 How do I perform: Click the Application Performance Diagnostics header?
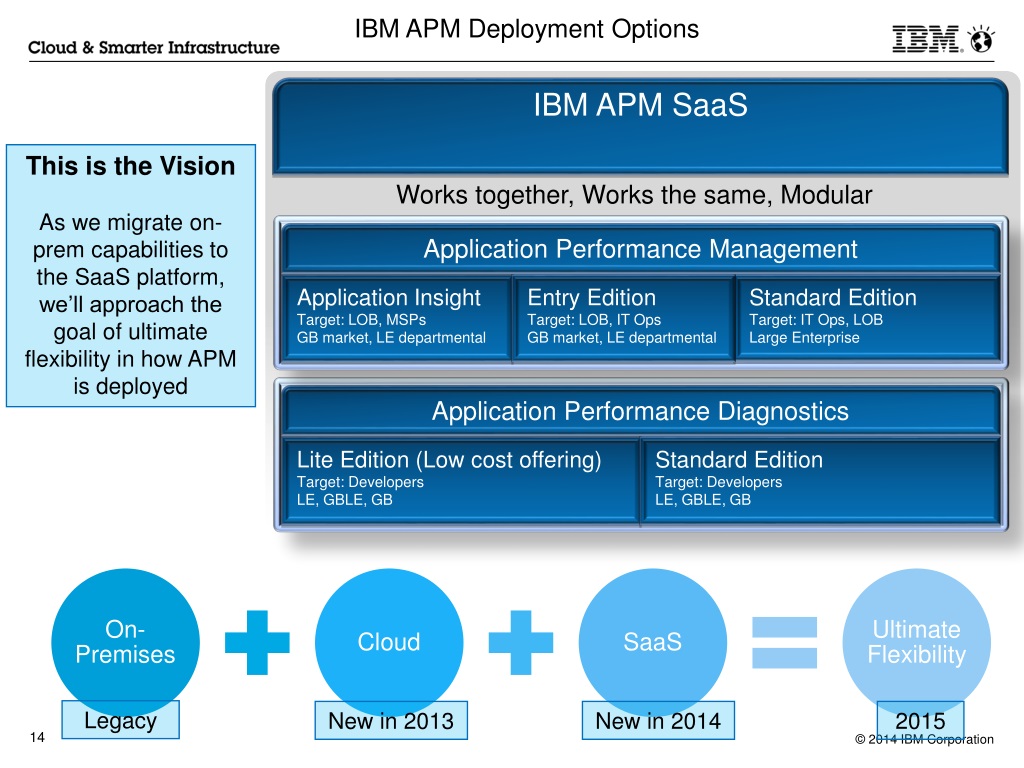pyautogui.click(x=641, y=411)
